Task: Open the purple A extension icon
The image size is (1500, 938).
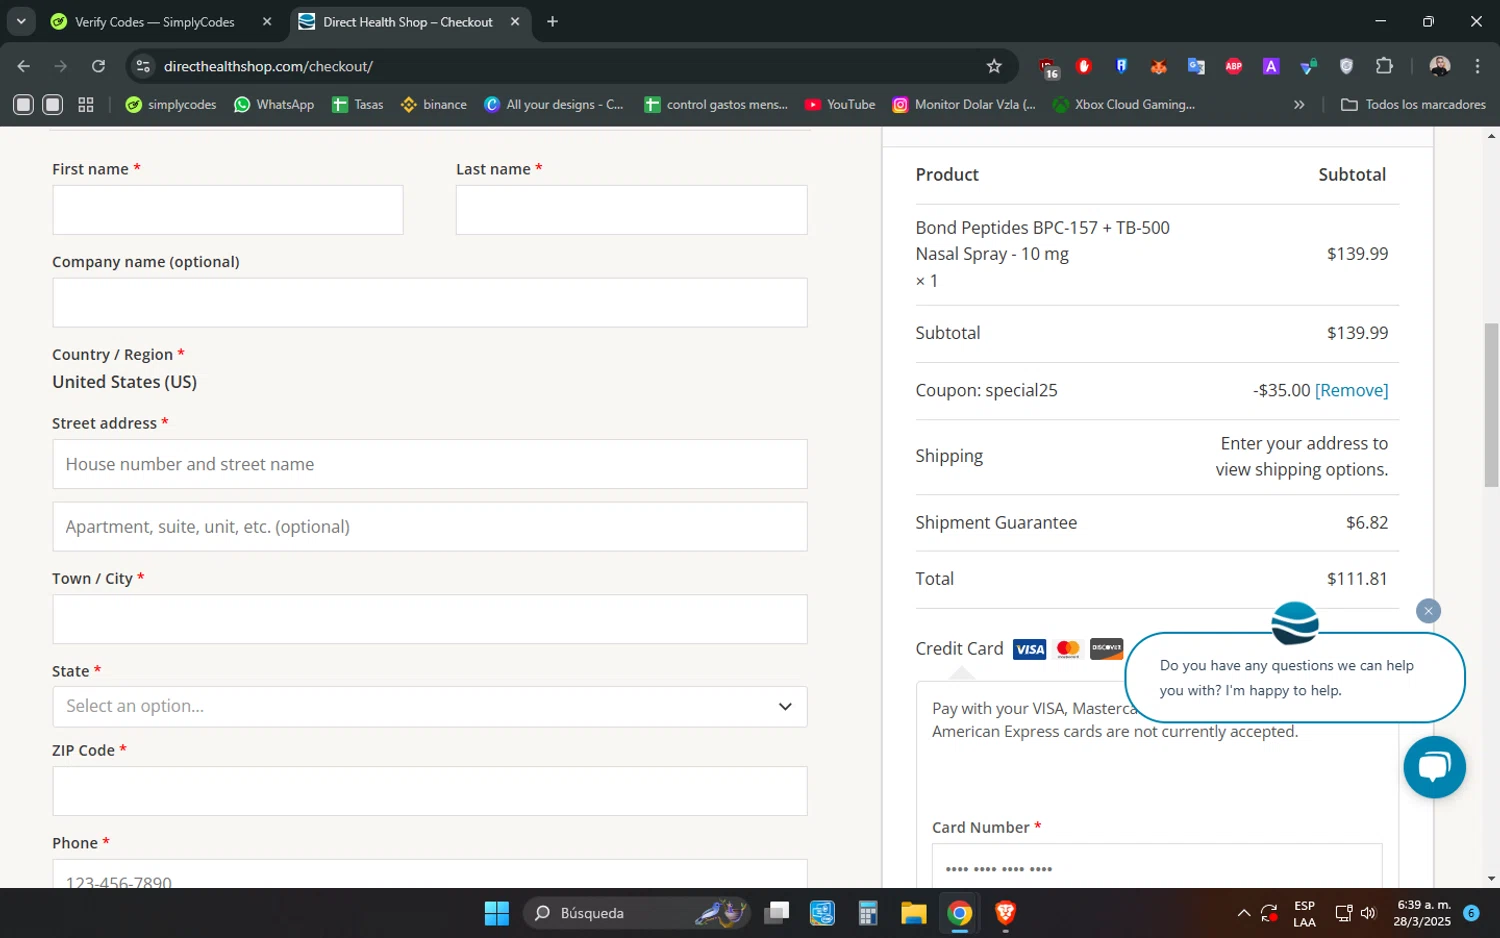Action: (x=1271, y=66)
